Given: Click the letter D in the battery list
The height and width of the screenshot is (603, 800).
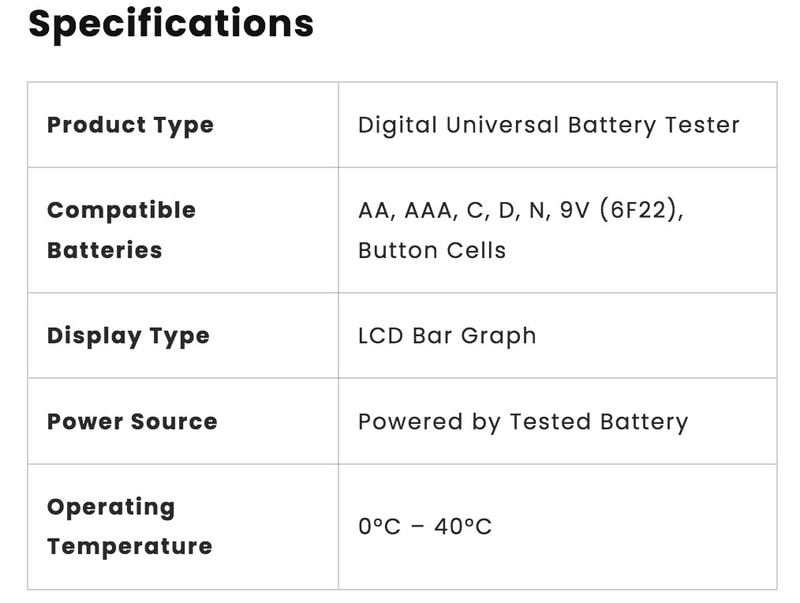Looking at the screenshot, I should point(508,211).
